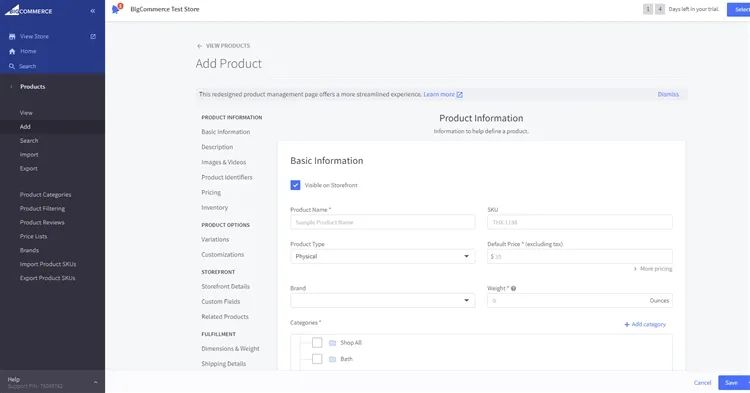This screenshot has height=393, width=750.
Task: Open Brands in sidebar
Action: 30,250
